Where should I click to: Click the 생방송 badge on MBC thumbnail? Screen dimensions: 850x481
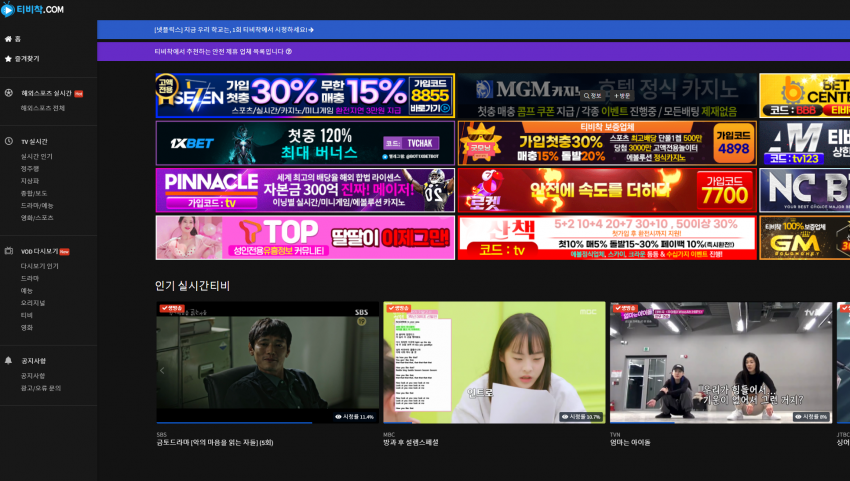[x=398, y=308]
